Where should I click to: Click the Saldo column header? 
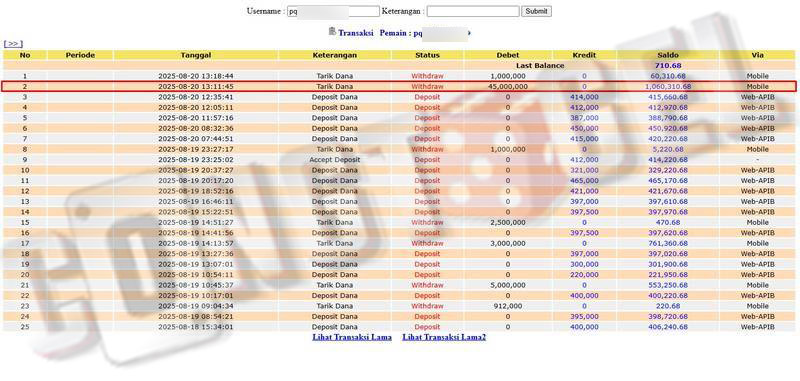[x=668, y=55]
